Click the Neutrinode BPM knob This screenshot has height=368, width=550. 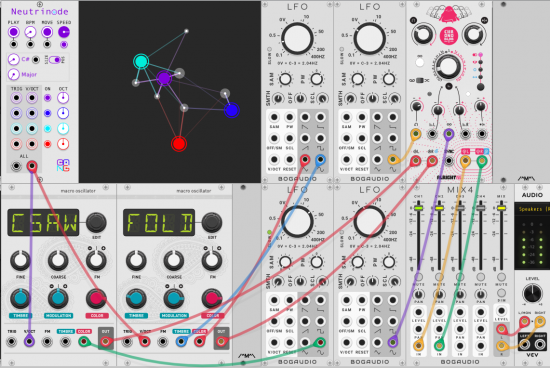click(30, 32)
